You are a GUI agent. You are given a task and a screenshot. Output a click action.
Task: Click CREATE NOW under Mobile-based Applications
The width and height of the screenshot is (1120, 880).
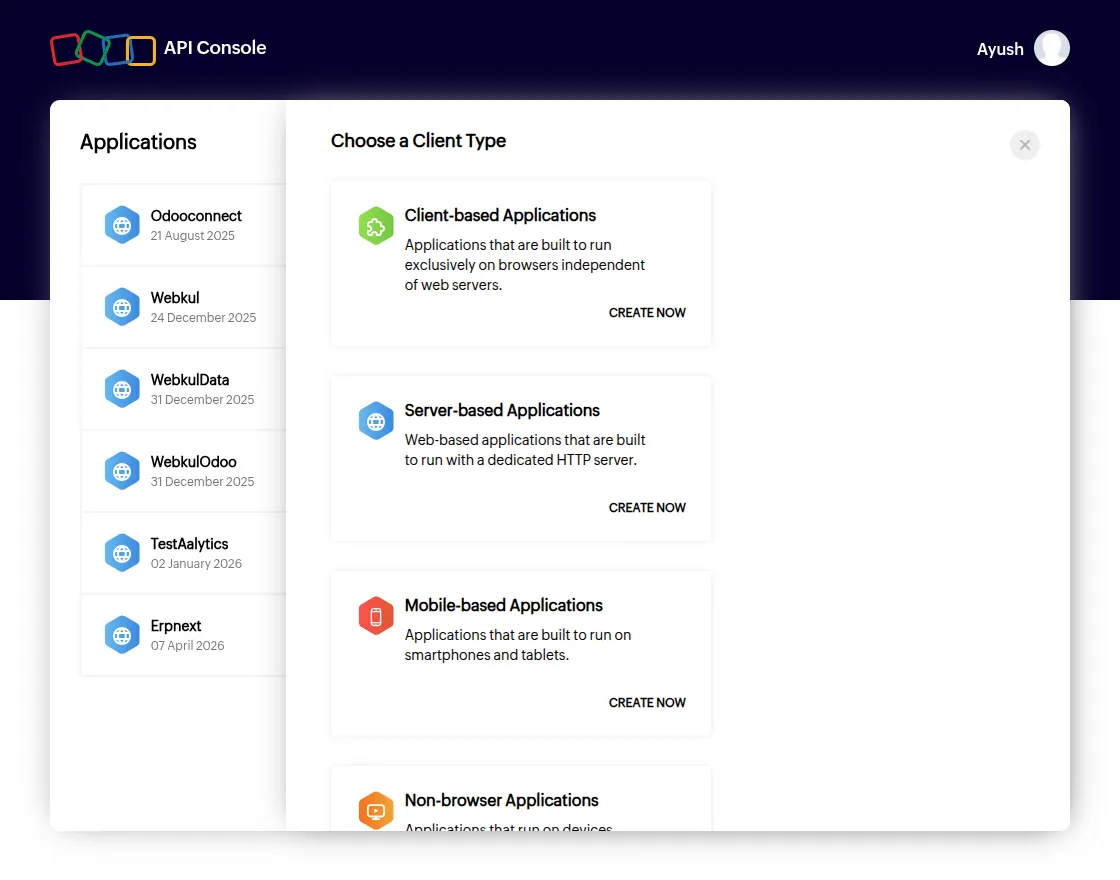[647, 702]
